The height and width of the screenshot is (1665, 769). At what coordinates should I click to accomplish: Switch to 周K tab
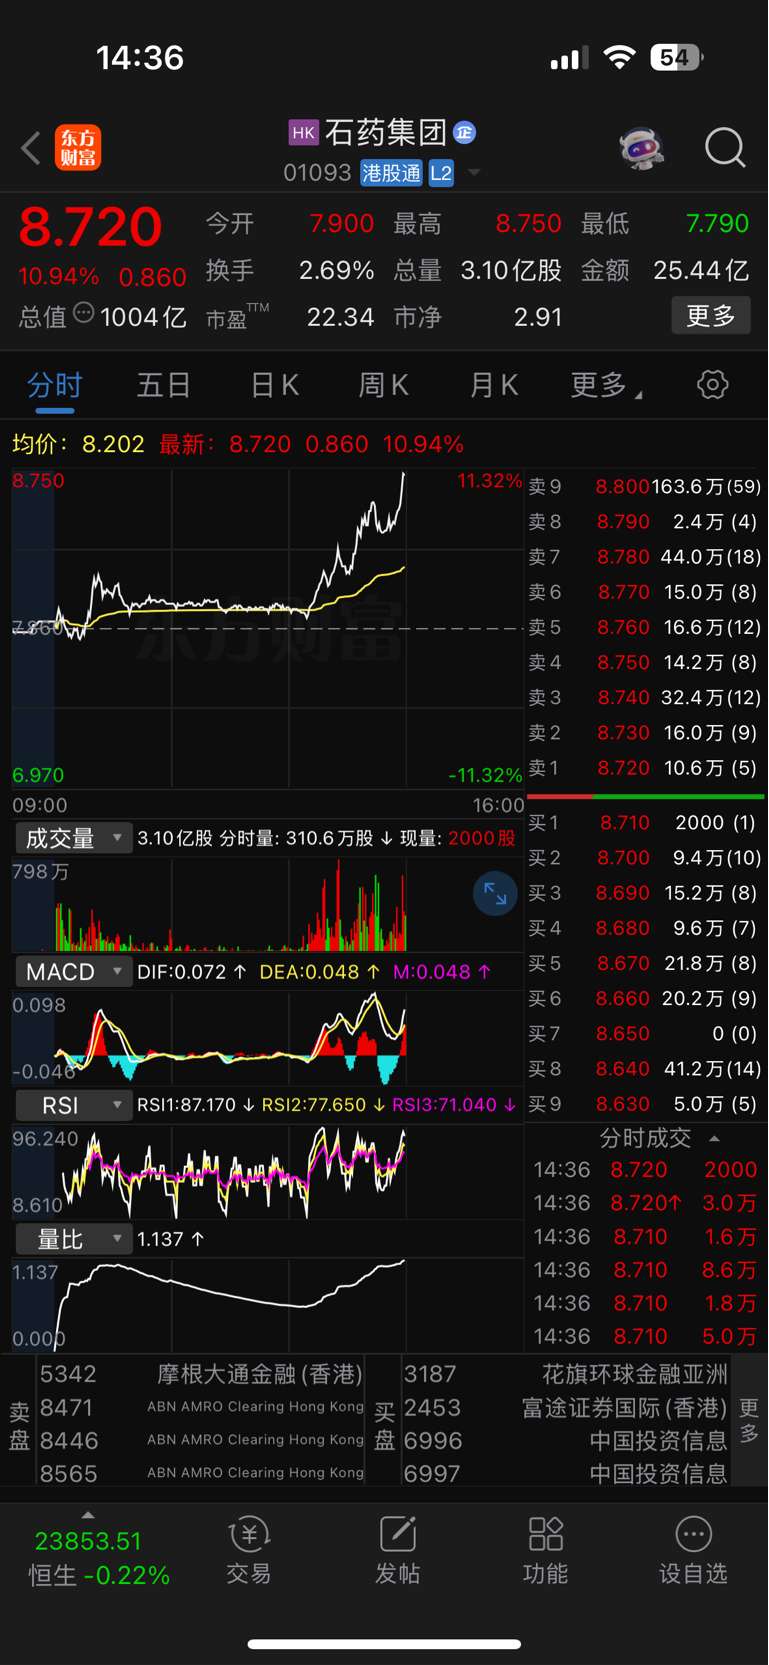point(384,385)
